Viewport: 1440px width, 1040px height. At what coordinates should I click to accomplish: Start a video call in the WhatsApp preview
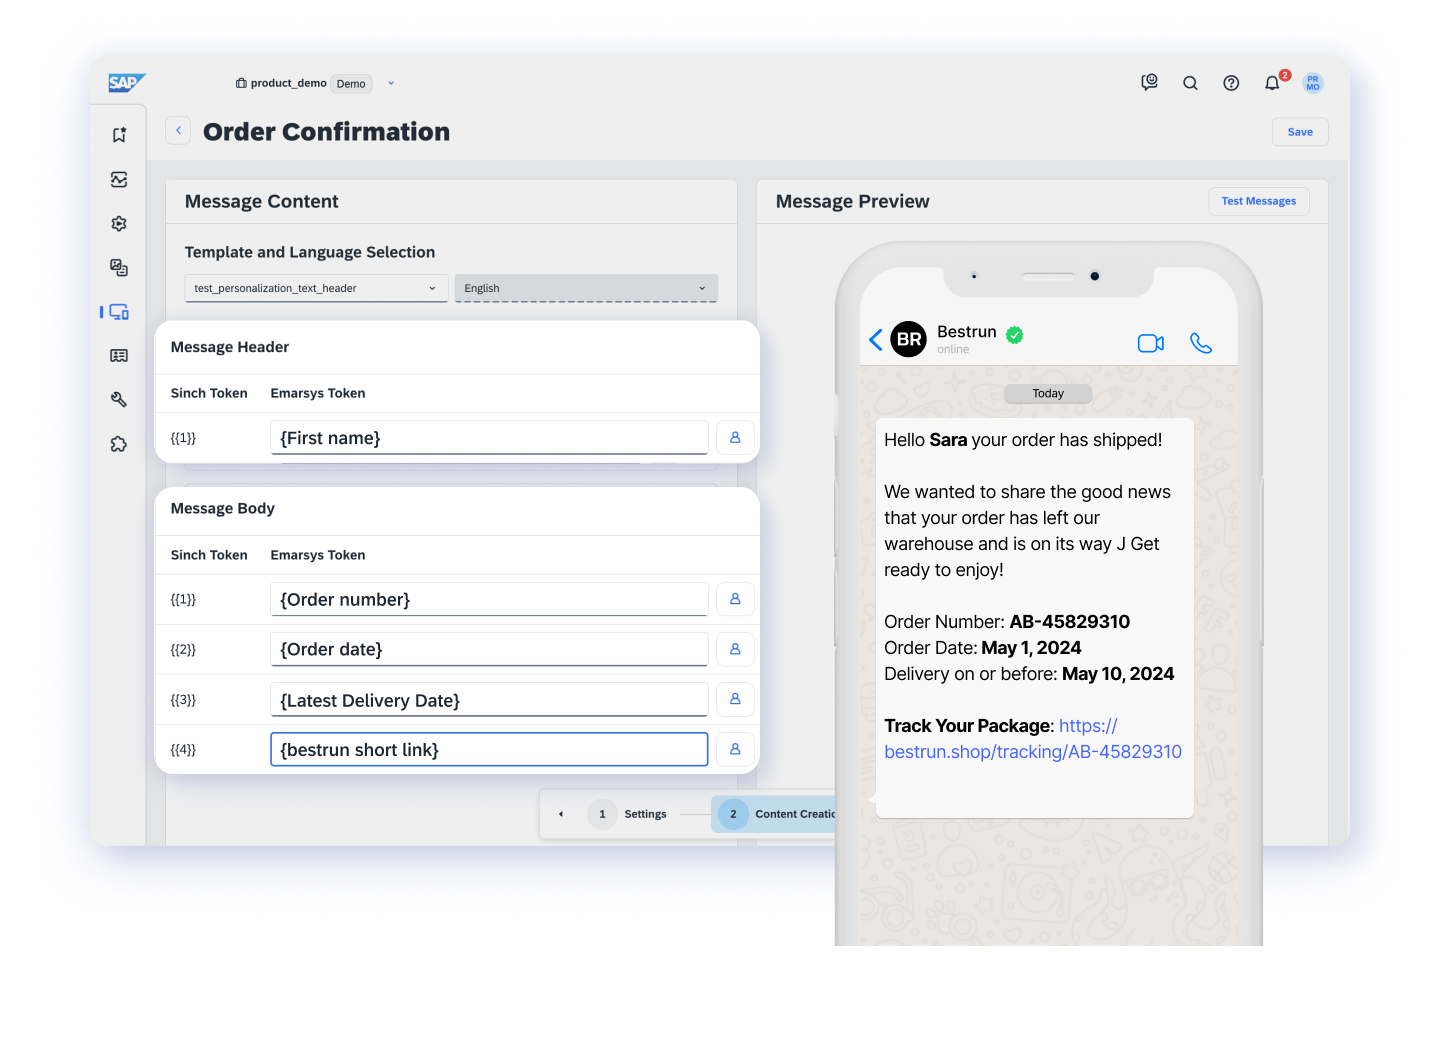point(1150,343)
